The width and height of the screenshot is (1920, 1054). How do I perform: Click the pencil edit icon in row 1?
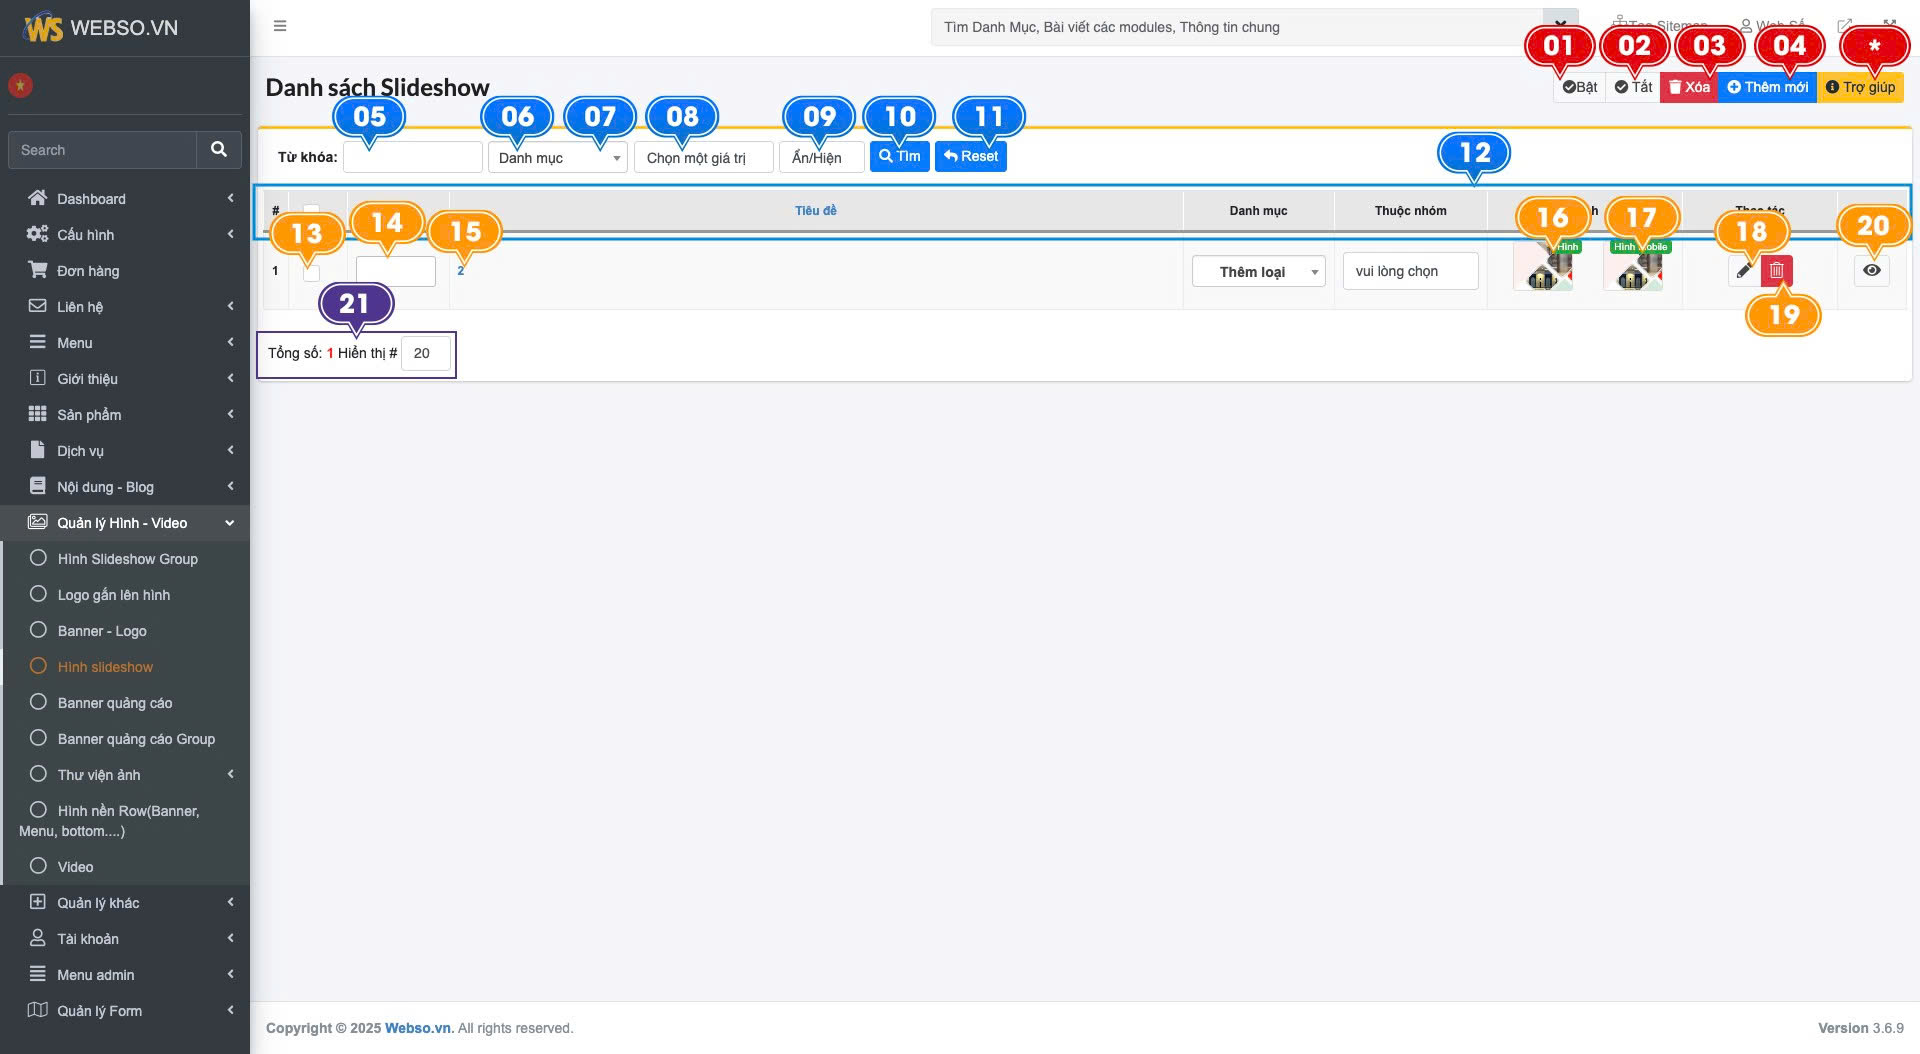coord(1744,271)
